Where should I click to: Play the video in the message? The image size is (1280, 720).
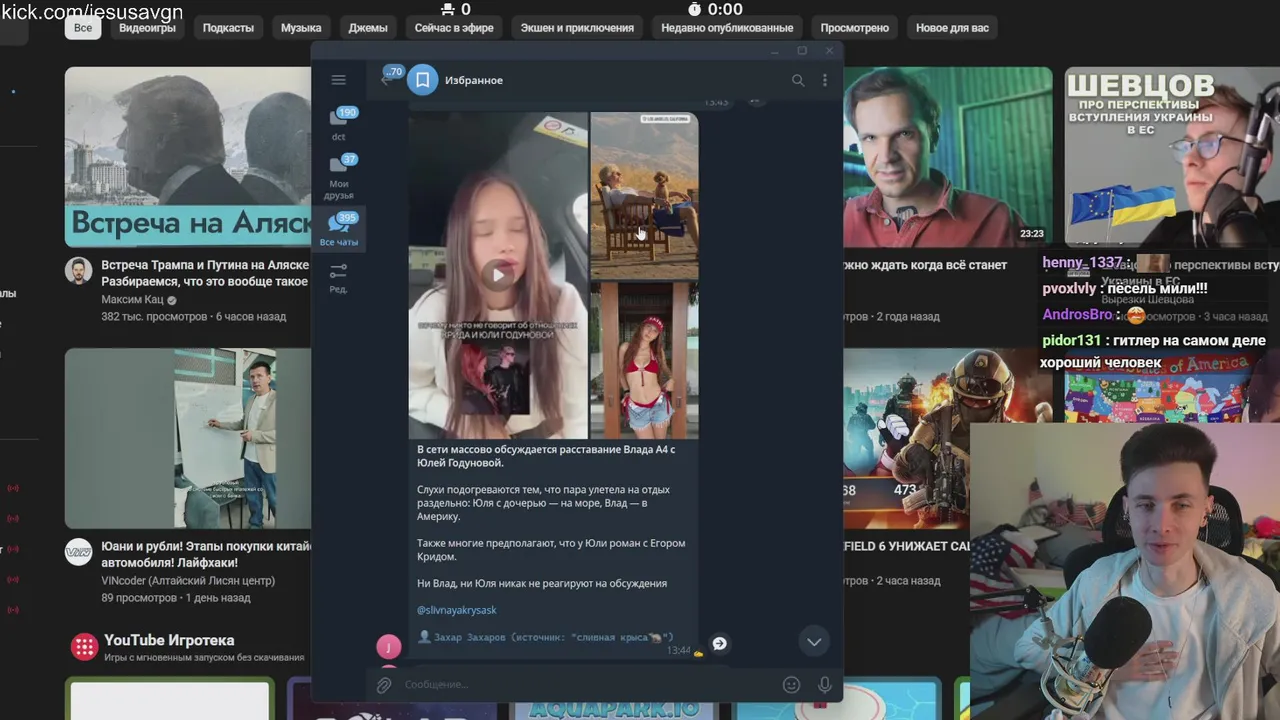(498, 275)
